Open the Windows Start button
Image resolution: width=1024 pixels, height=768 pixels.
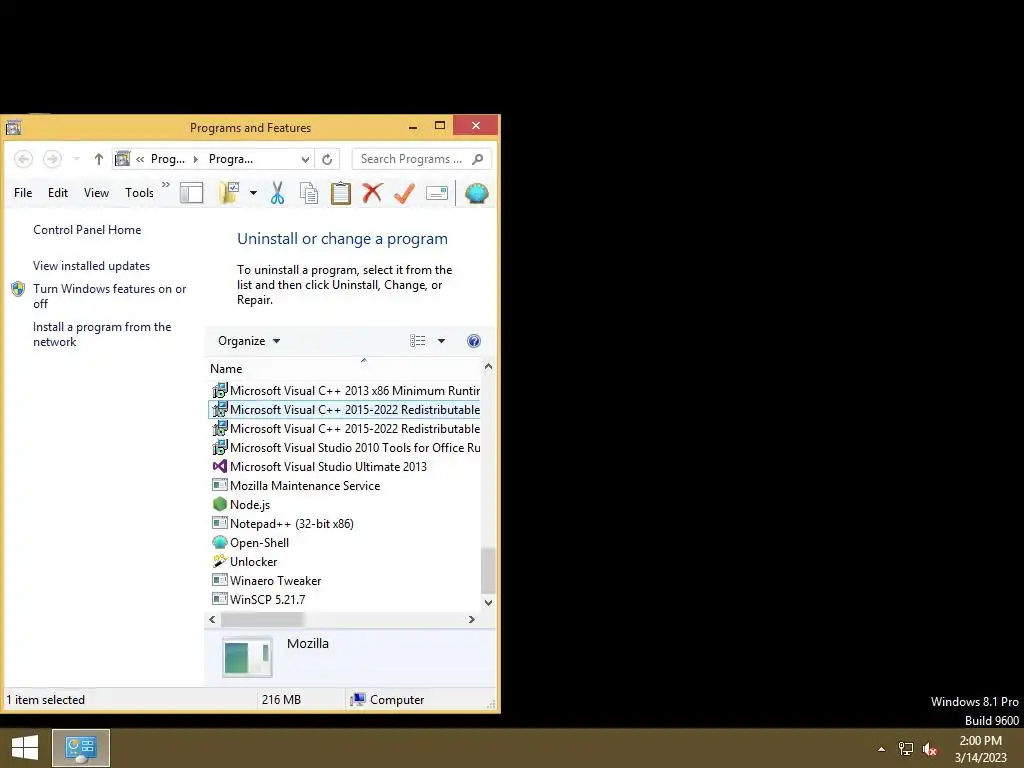pyautogui.click(x=25, y=748)
